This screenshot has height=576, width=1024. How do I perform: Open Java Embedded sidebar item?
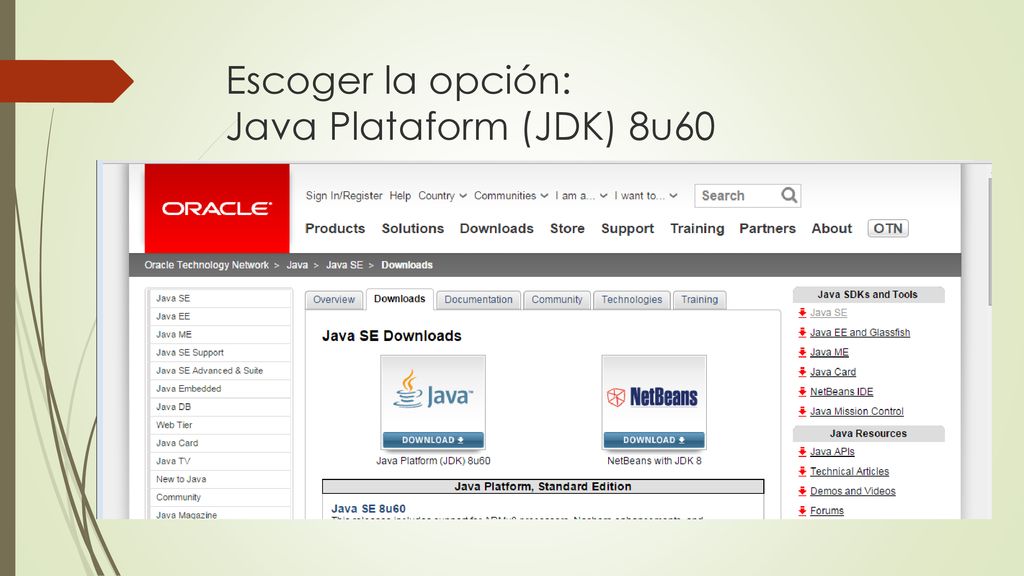click(220, 389)
